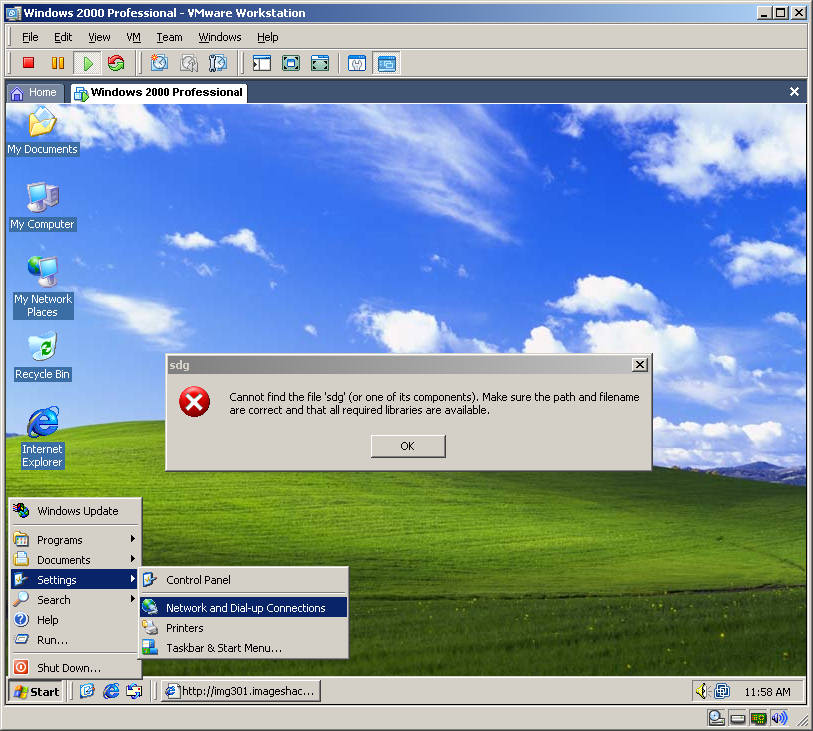Select the Windows 2000 Professional tab
The height and width of the screenshot is (731, 813).
pos(159,93)
